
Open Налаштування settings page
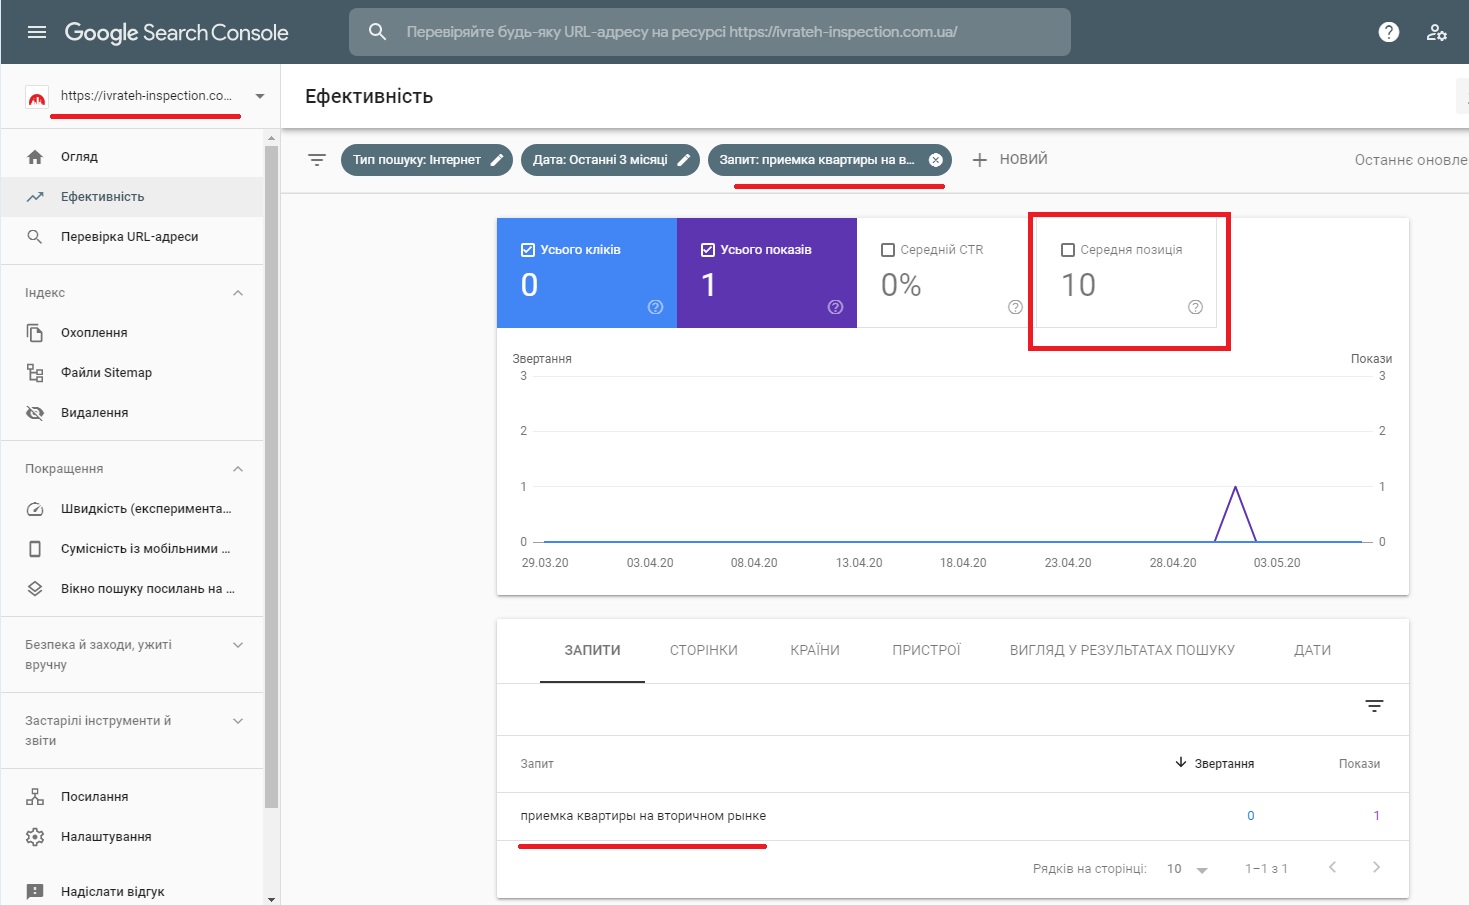132,837
